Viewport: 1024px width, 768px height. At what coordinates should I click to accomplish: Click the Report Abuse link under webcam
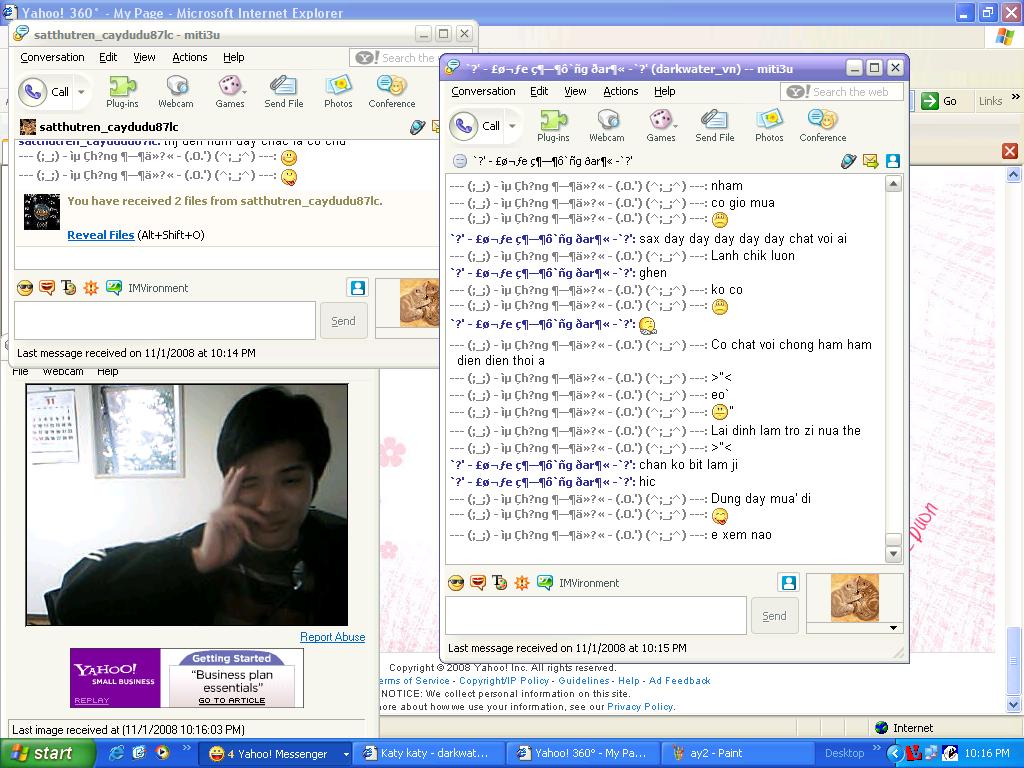[332, 637]
